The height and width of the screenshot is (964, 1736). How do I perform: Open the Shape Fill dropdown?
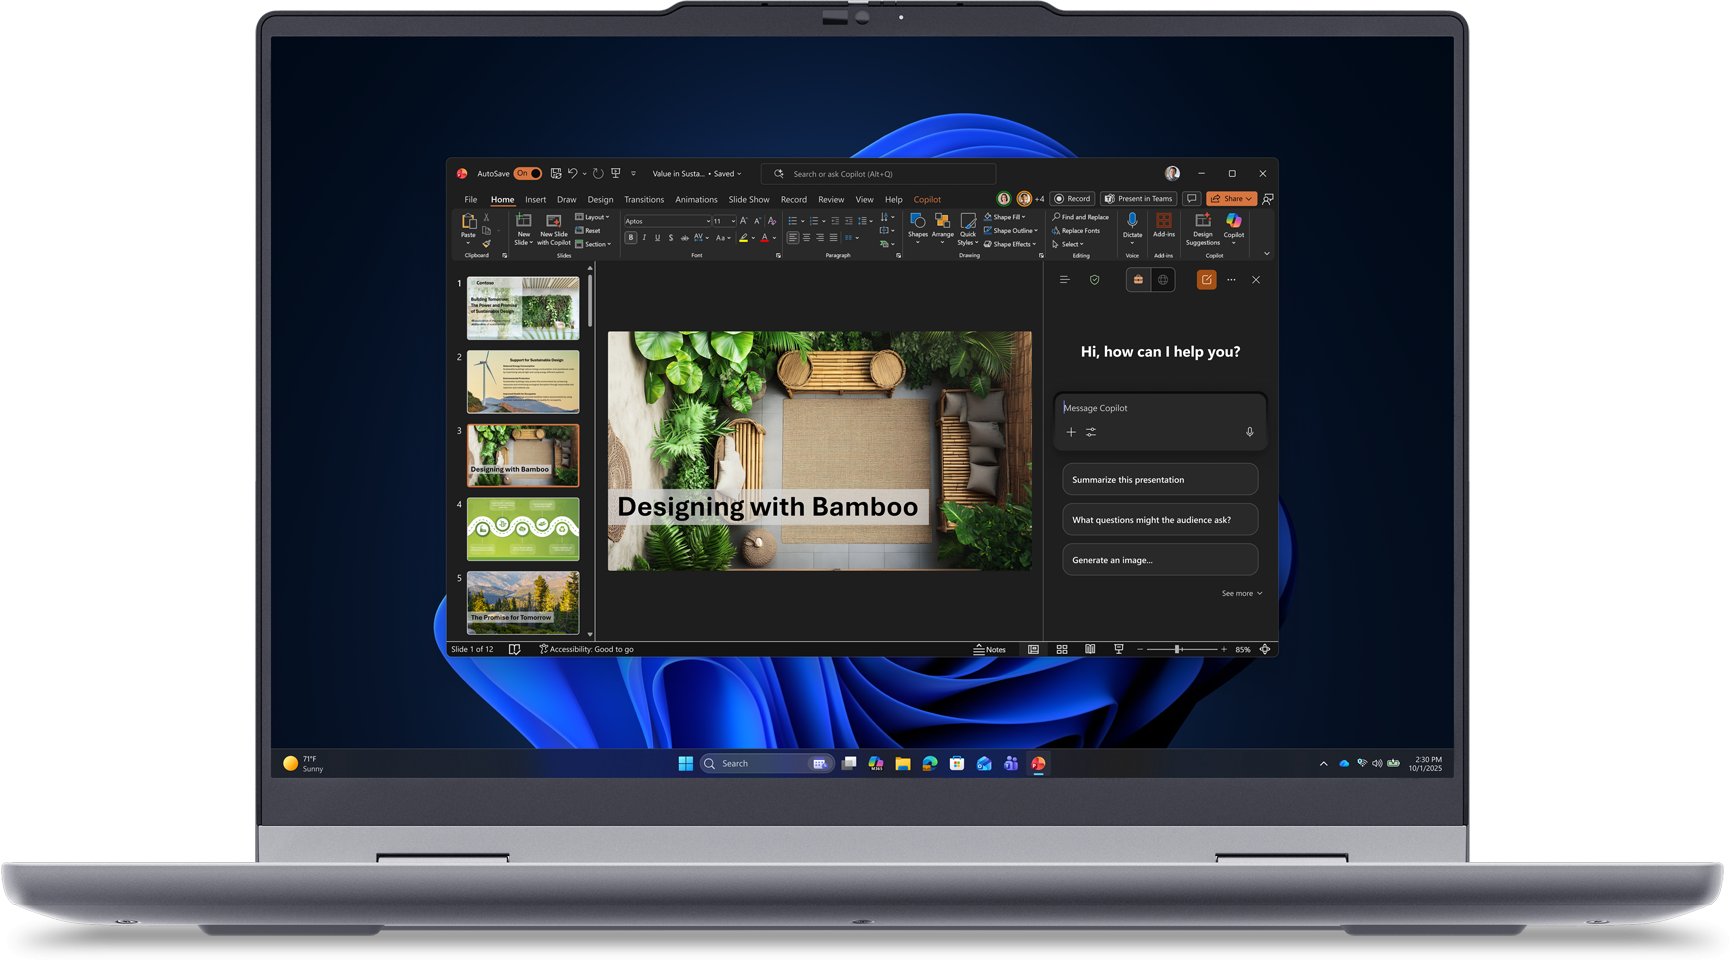(1005, 217)
